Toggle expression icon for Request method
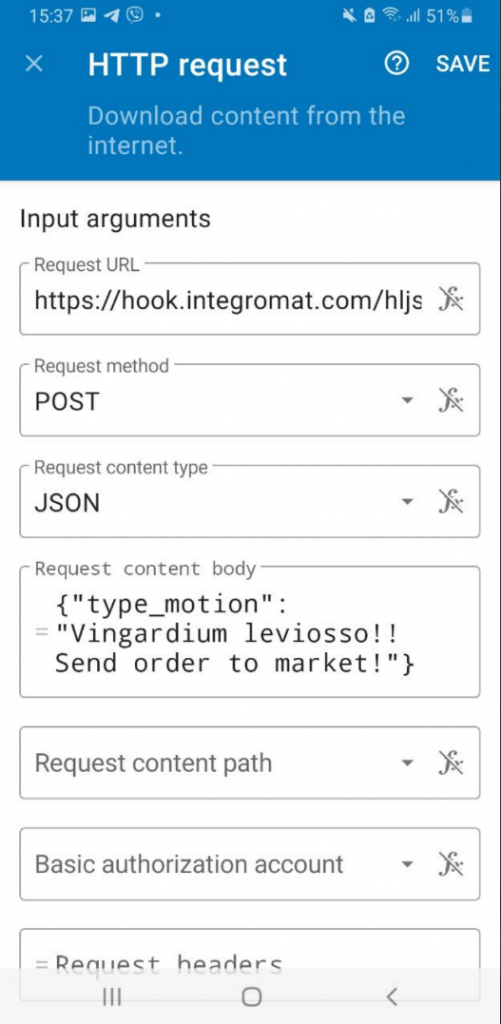The image size is (501, 1024). (451, 400)
